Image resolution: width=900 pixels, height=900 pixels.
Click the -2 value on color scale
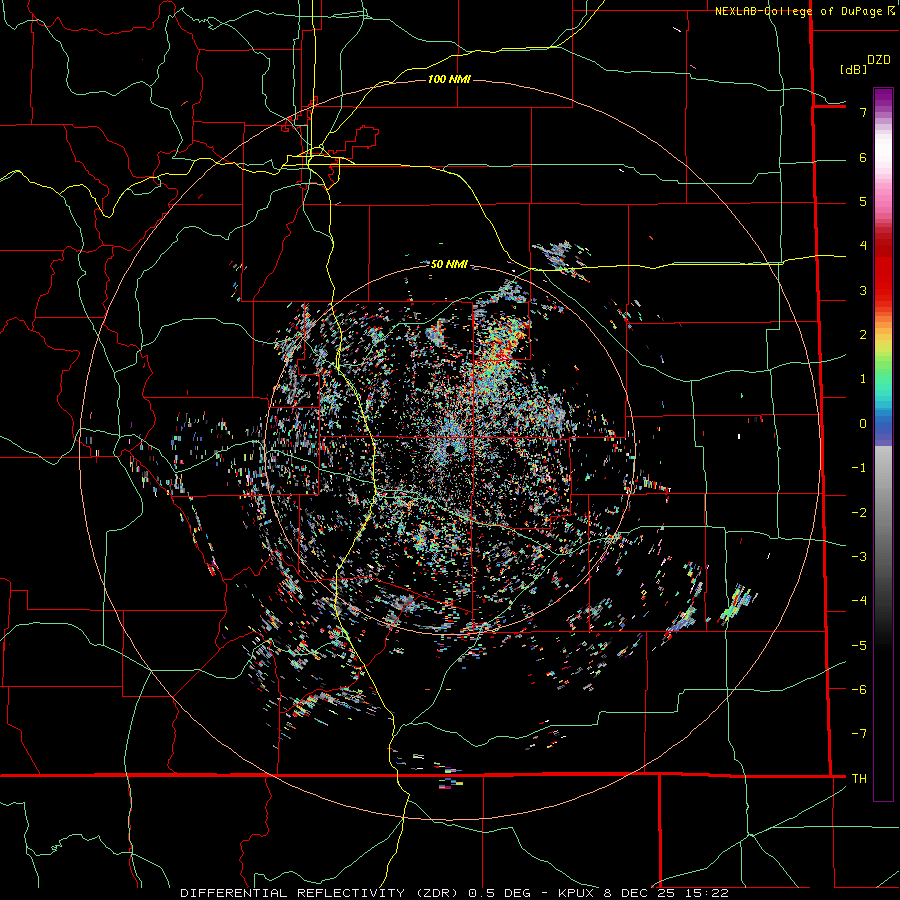(859, 512)
